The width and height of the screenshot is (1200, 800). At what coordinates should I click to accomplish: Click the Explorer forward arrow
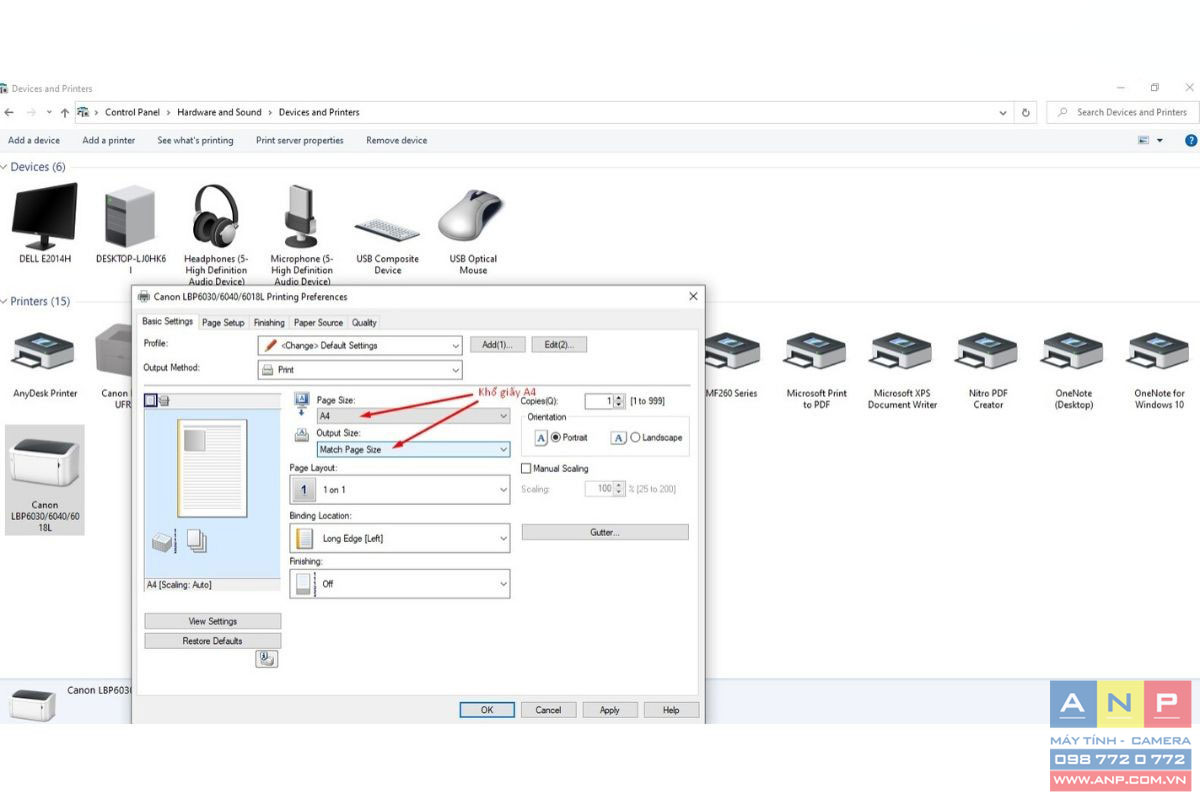[32, 112]
